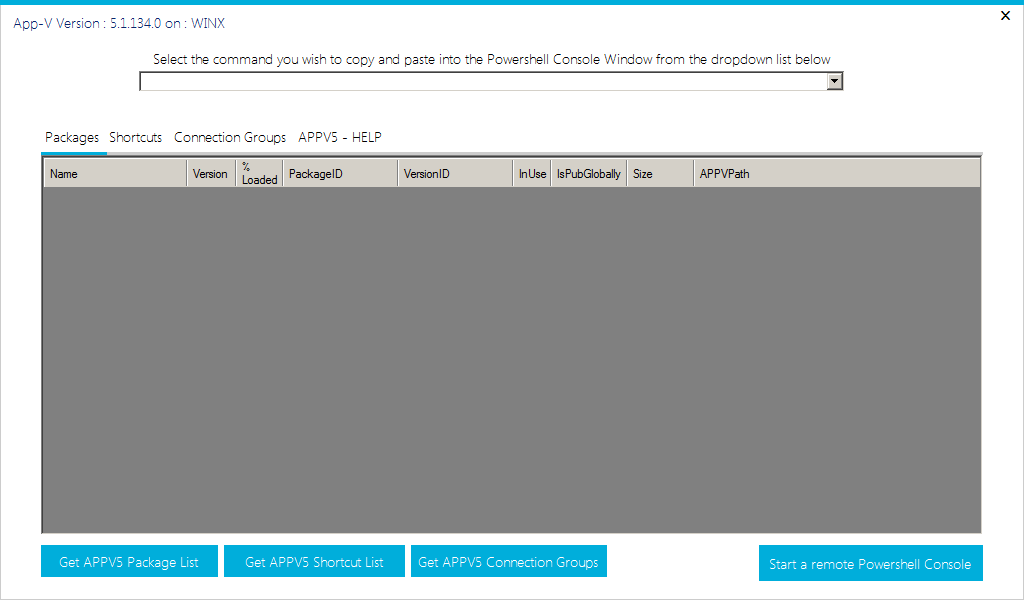Click the PackageID column header
The image size is (1024, 600).
click(340, 174)
